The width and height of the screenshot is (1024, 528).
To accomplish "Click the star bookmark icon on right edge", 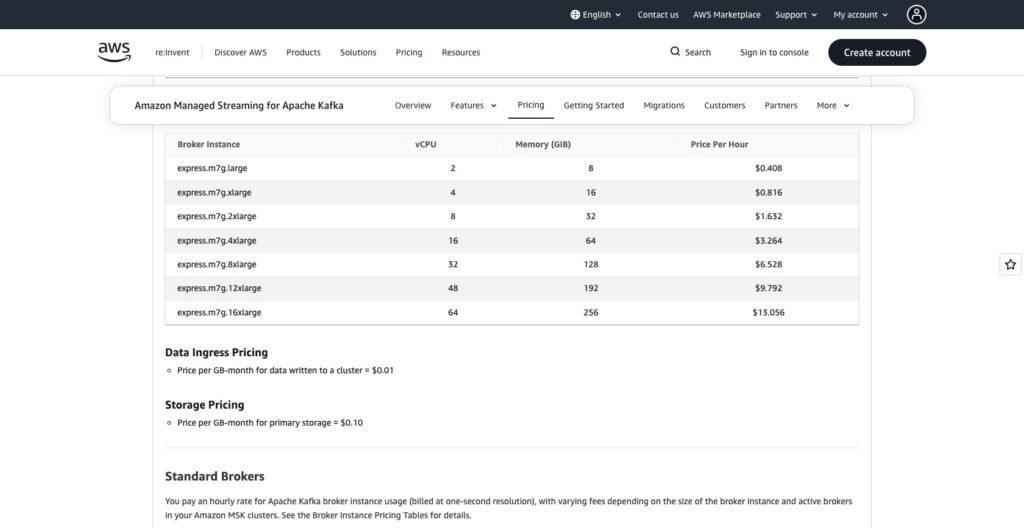I will coord(1010,265).
